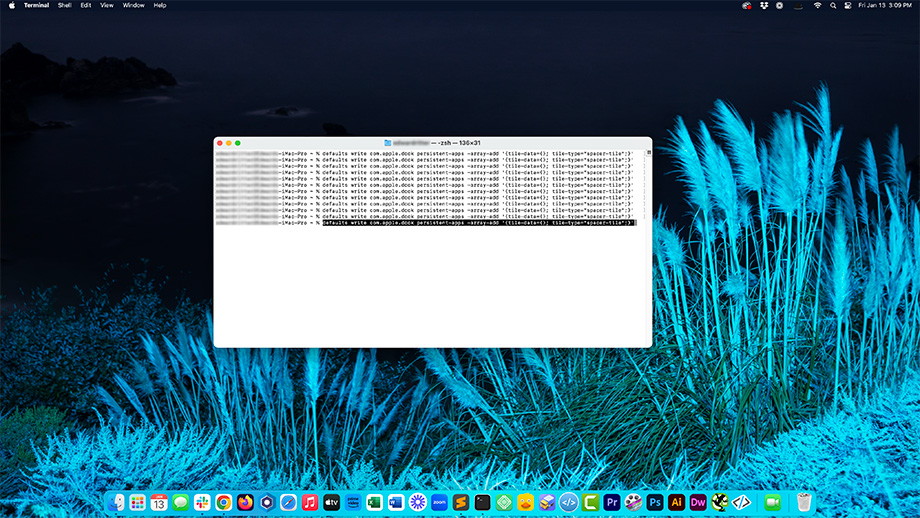Open the Help menu
The image size is (920, 518).
coord(160,5)
